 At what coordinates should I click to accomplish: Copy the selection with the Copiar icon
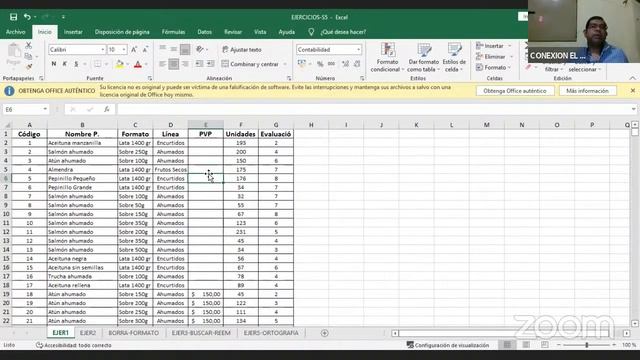28,56
